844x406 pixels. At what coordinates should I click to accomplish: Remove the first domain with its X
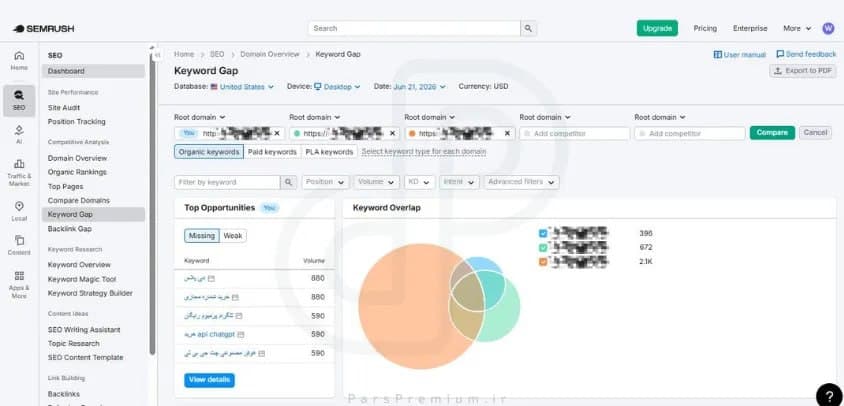(x=277, y=133)
